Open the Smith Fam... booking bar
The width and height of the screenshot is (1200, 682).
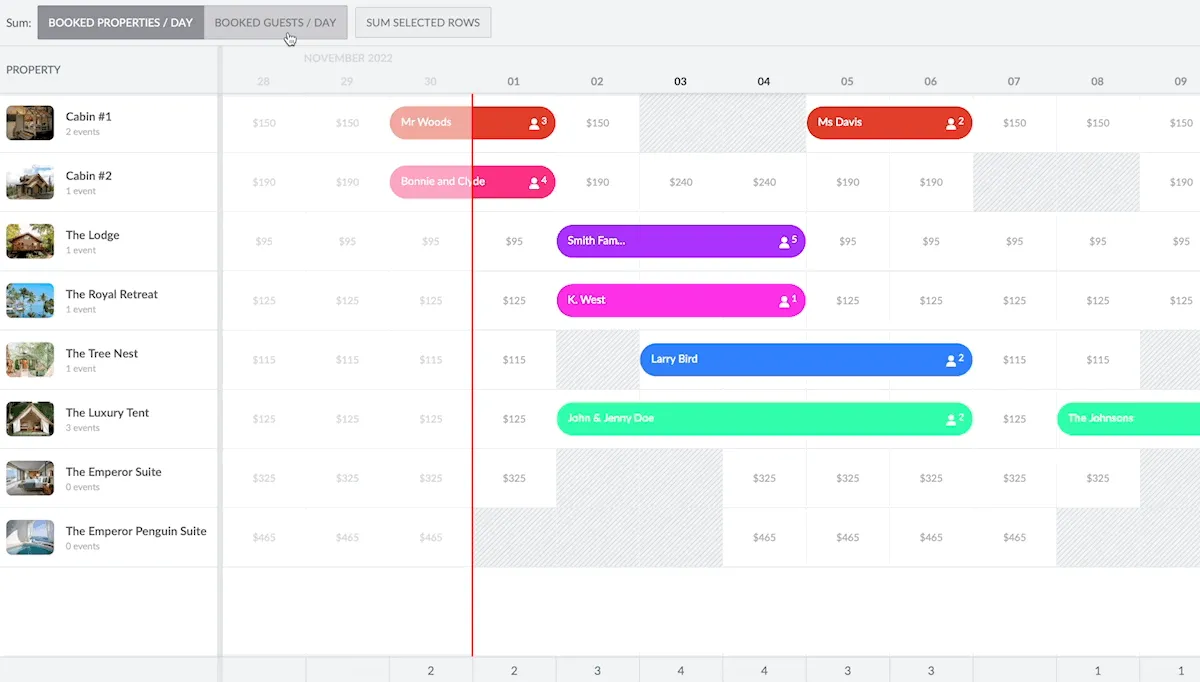[x=681, y=241]
